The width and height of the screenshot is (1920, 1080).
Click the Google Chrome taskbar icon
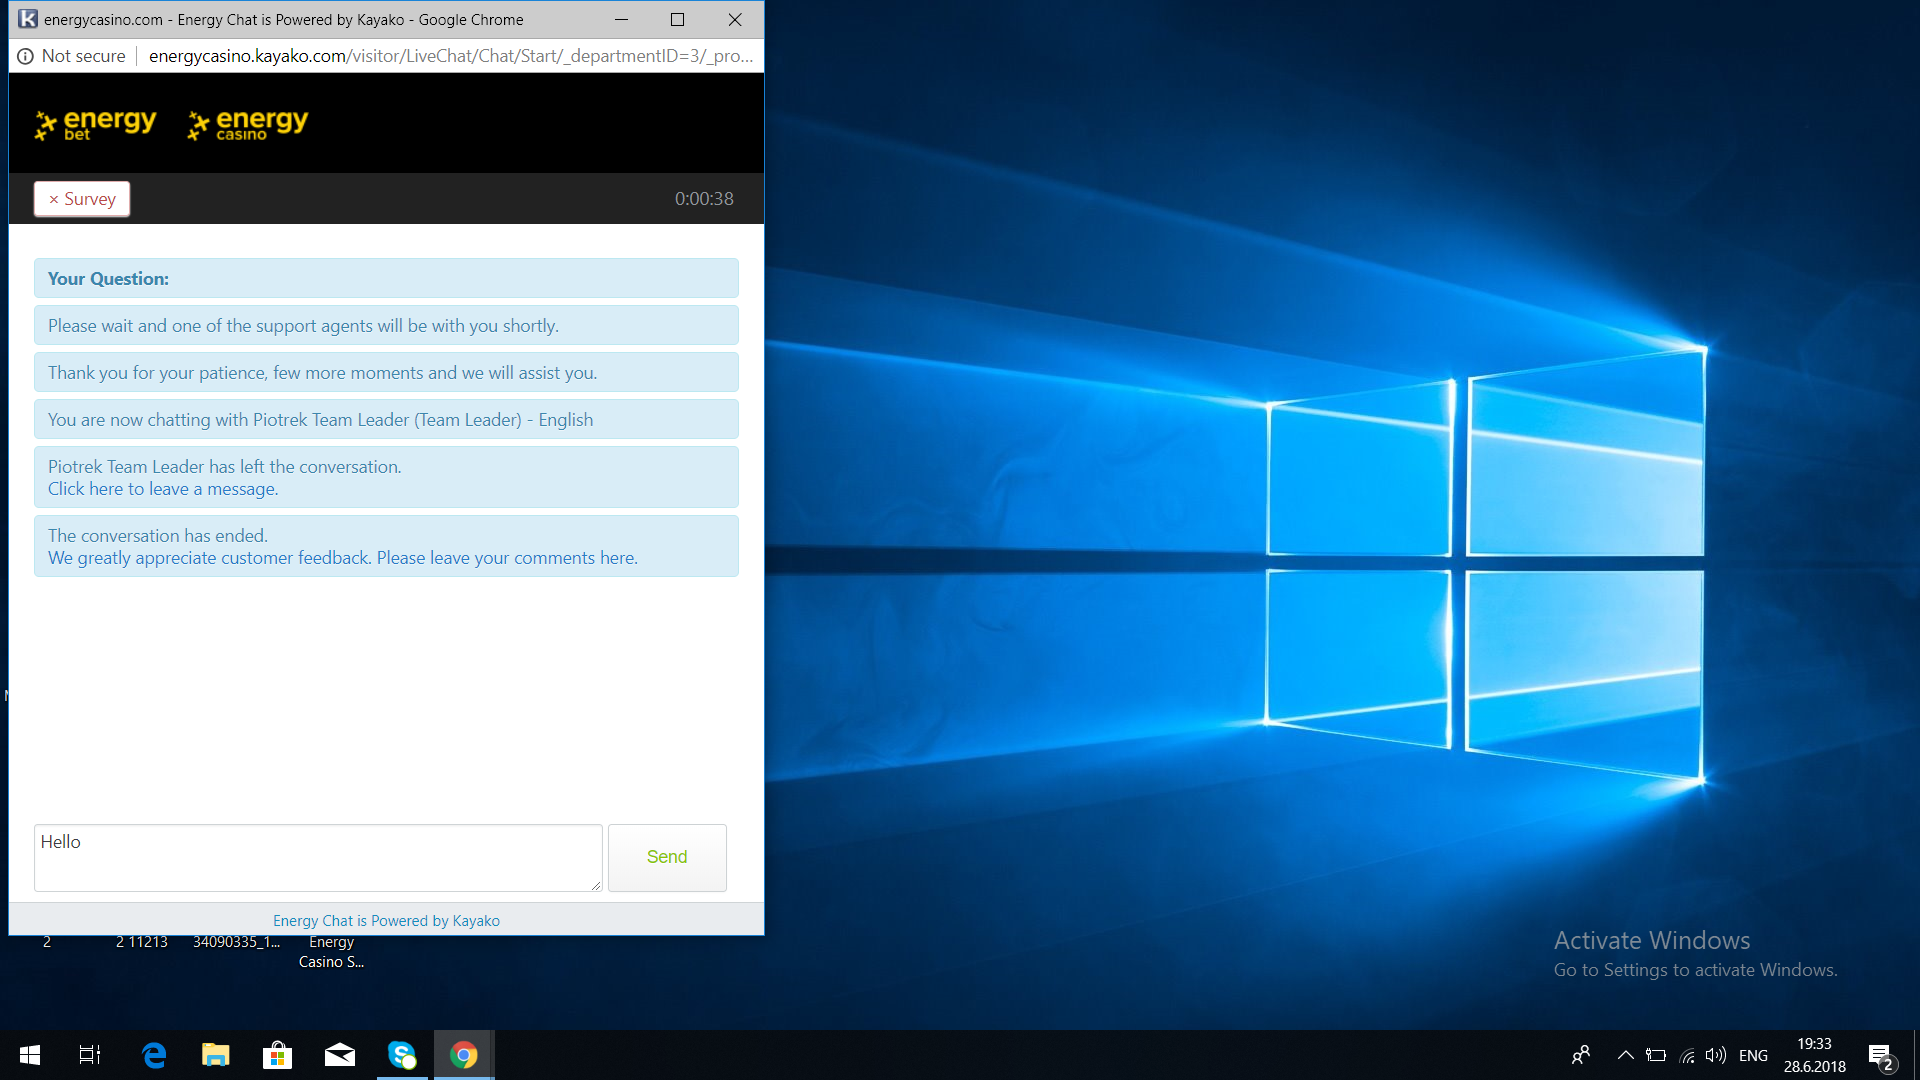tap(464, 1055)
